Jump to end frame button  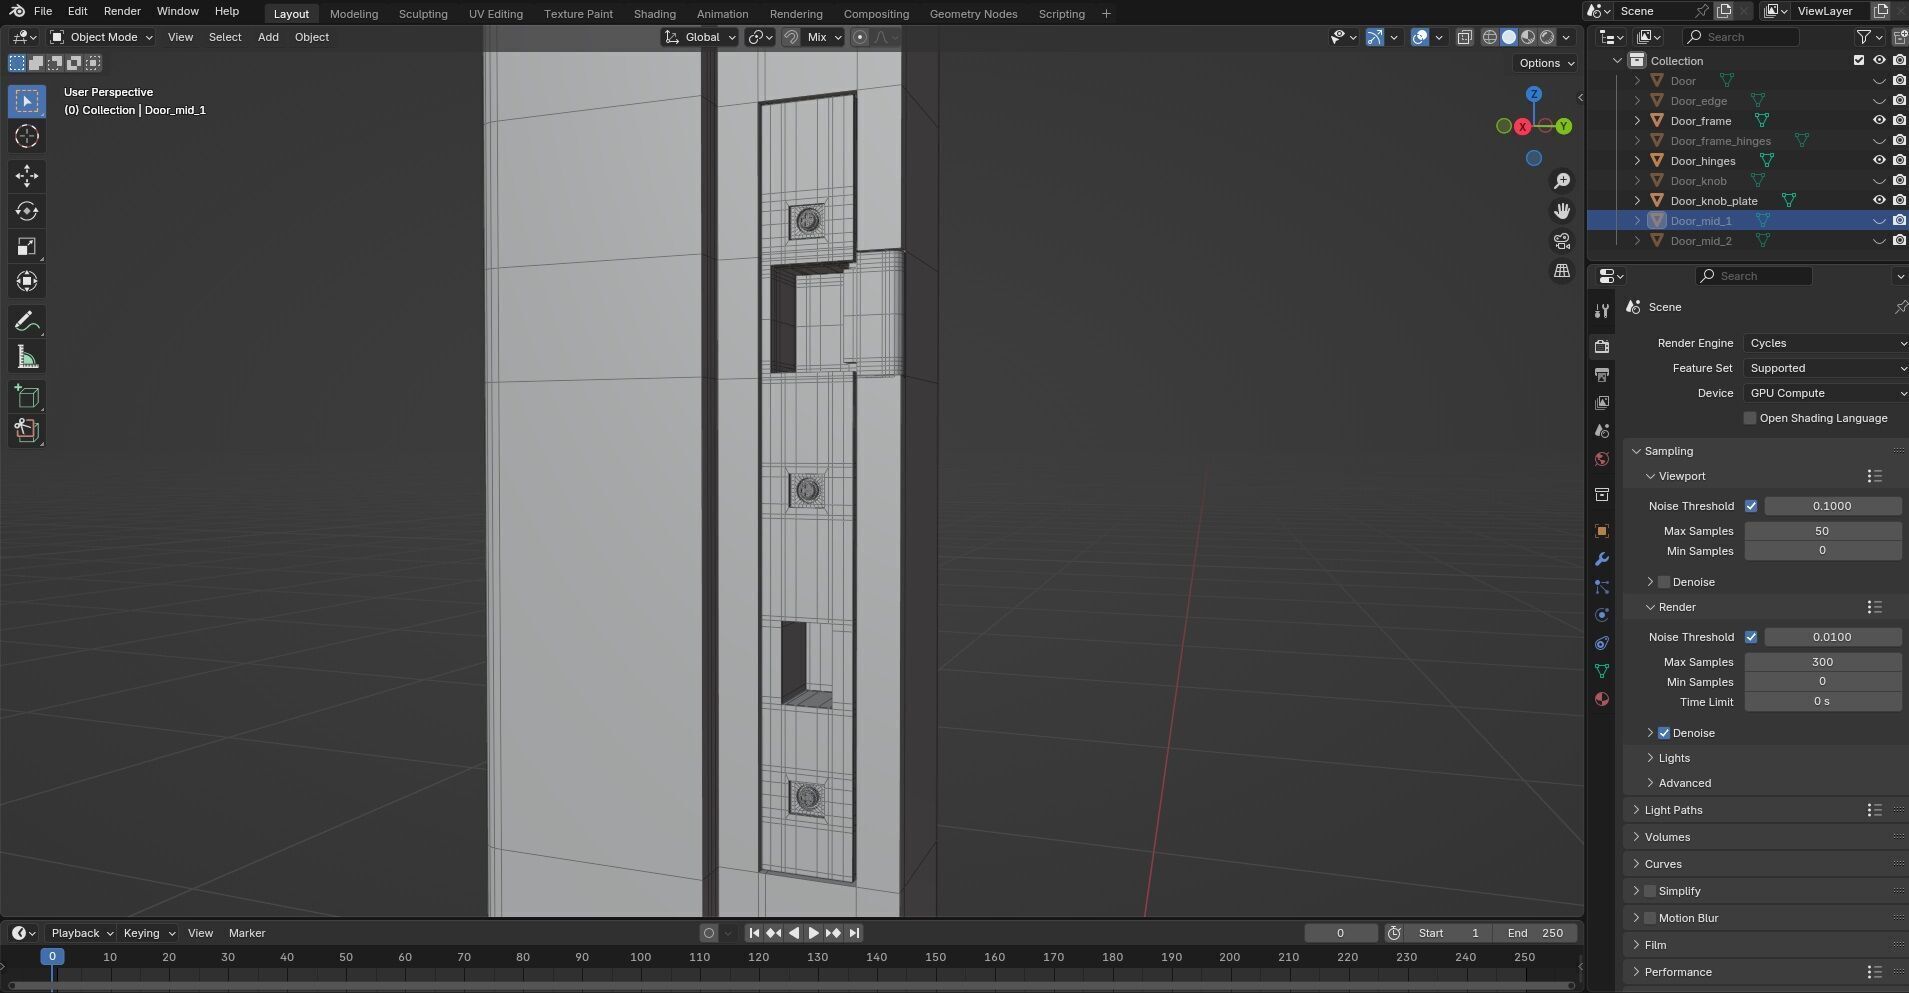coord(854,933)
